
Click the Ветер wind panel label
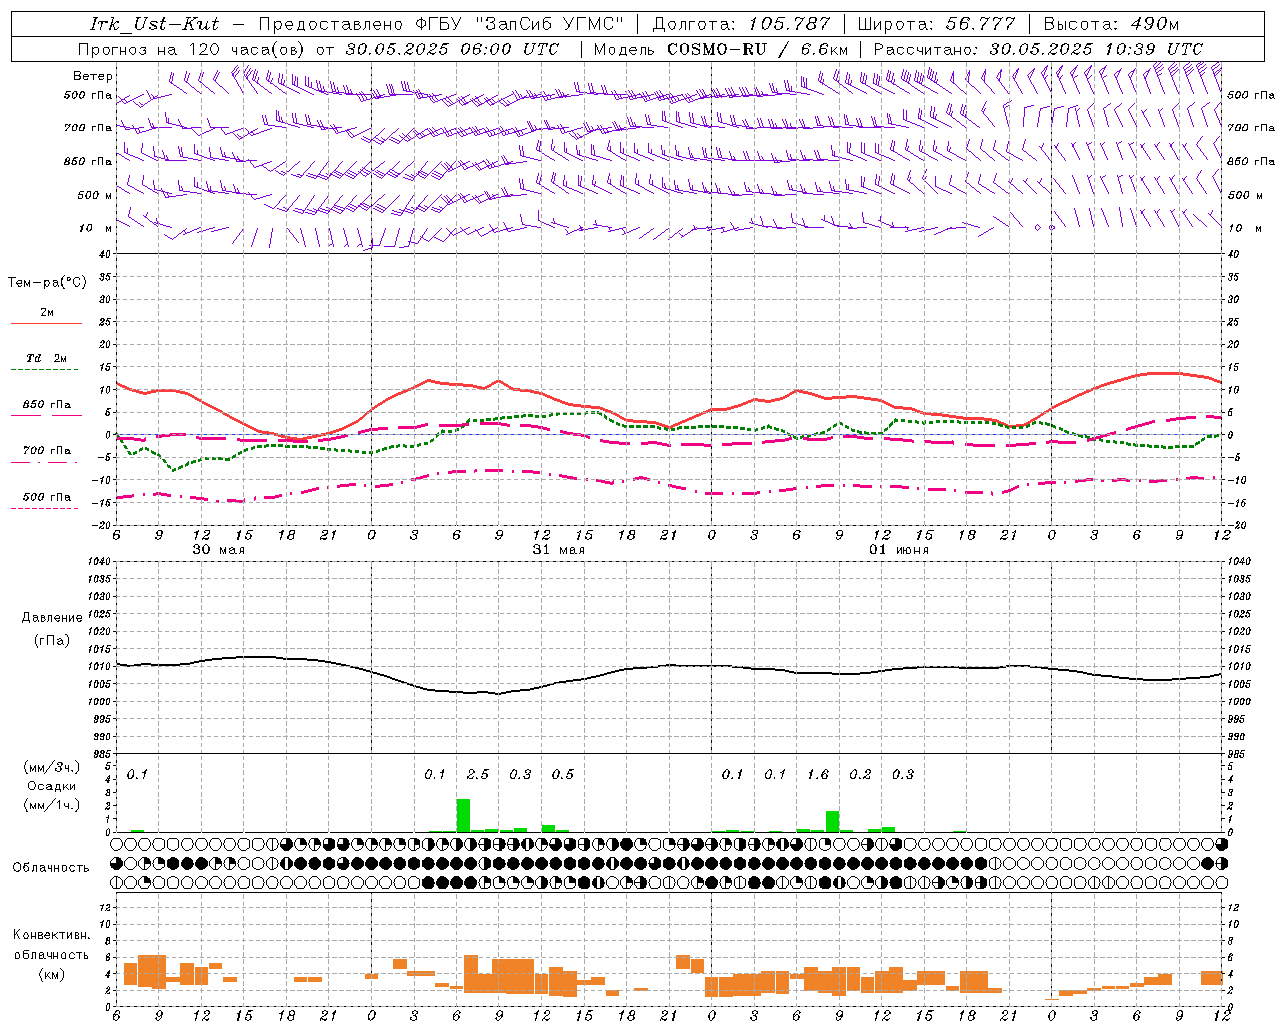[x=93, y=76]
